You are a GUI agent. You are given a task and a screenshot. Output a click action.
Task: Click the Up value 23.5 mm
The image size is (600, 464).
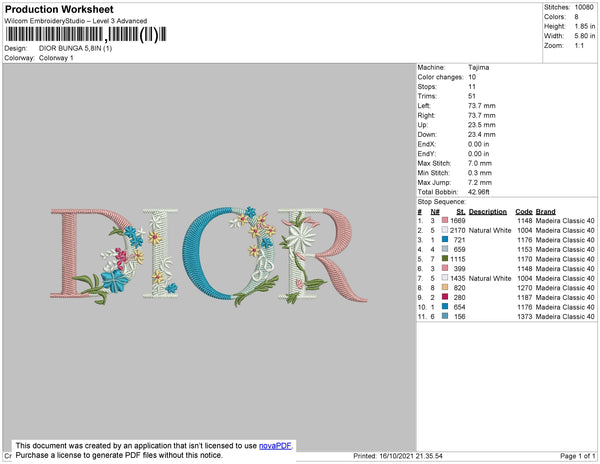point(481,125)
